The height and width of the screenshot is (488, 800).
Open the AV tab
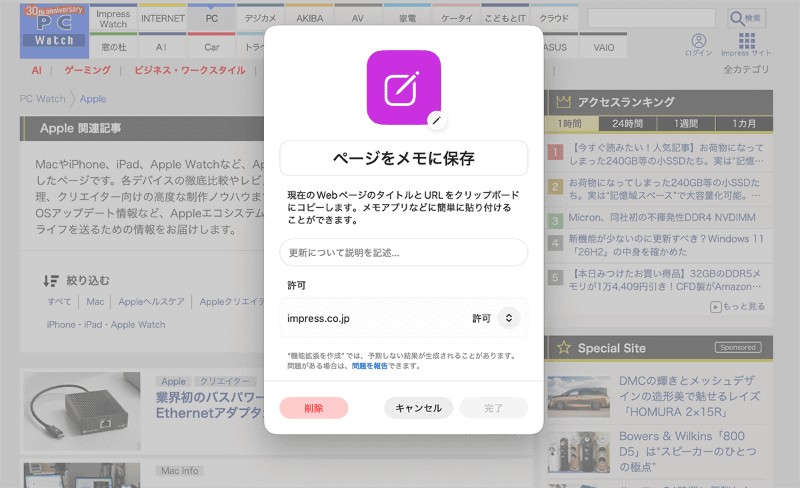tap(358, 19)
